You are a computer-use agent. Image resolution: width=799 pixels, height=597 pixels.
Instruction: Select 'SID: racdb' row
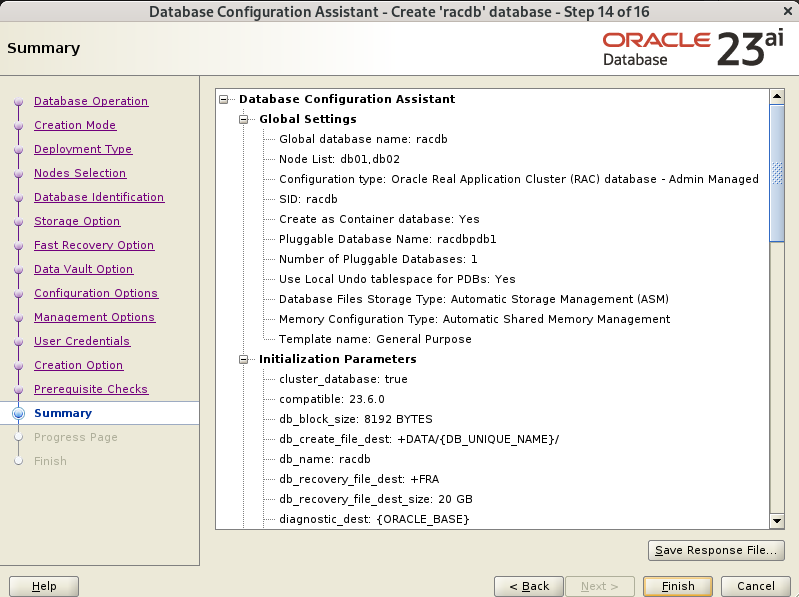tap(308, 199)
